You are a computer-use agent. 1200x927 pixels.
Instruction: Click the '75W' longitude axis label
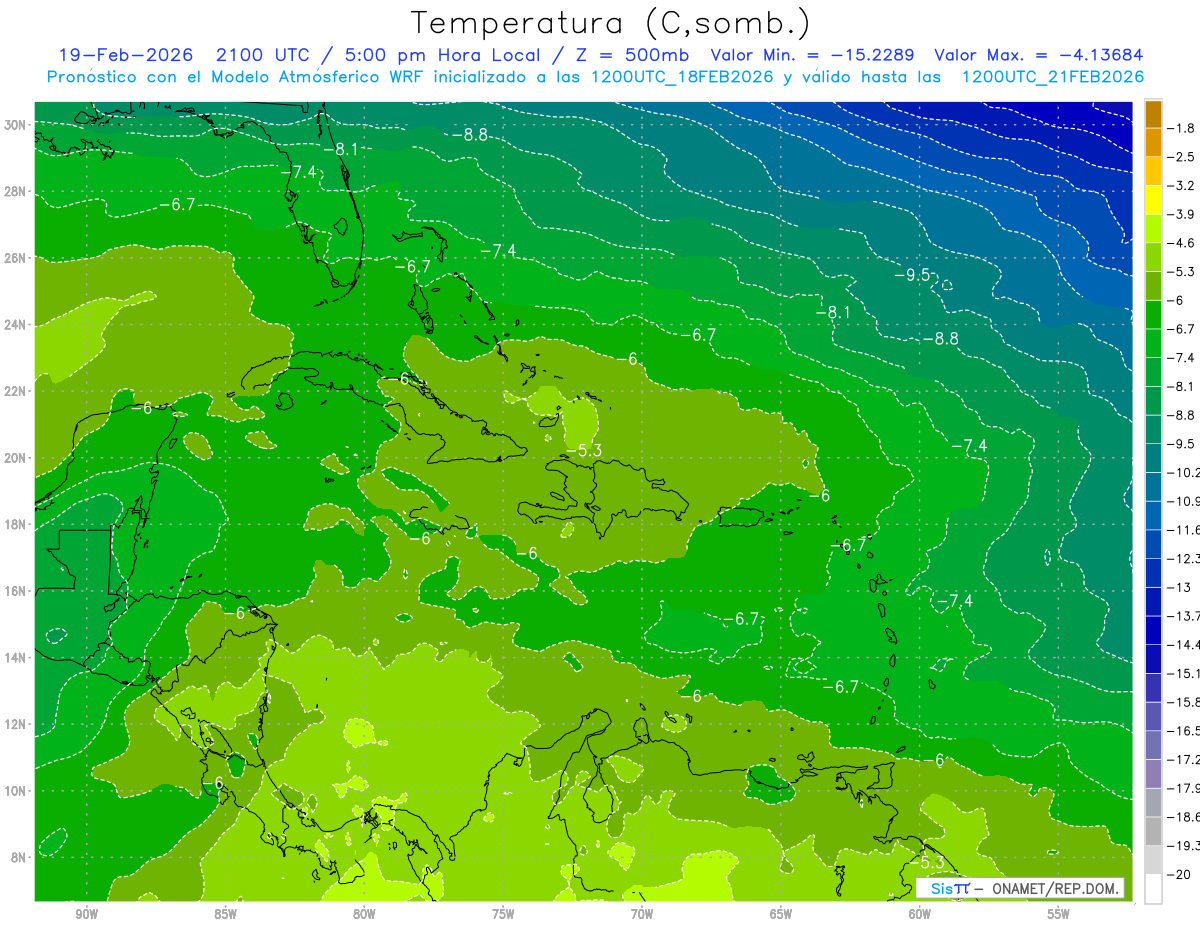point(503,914)
